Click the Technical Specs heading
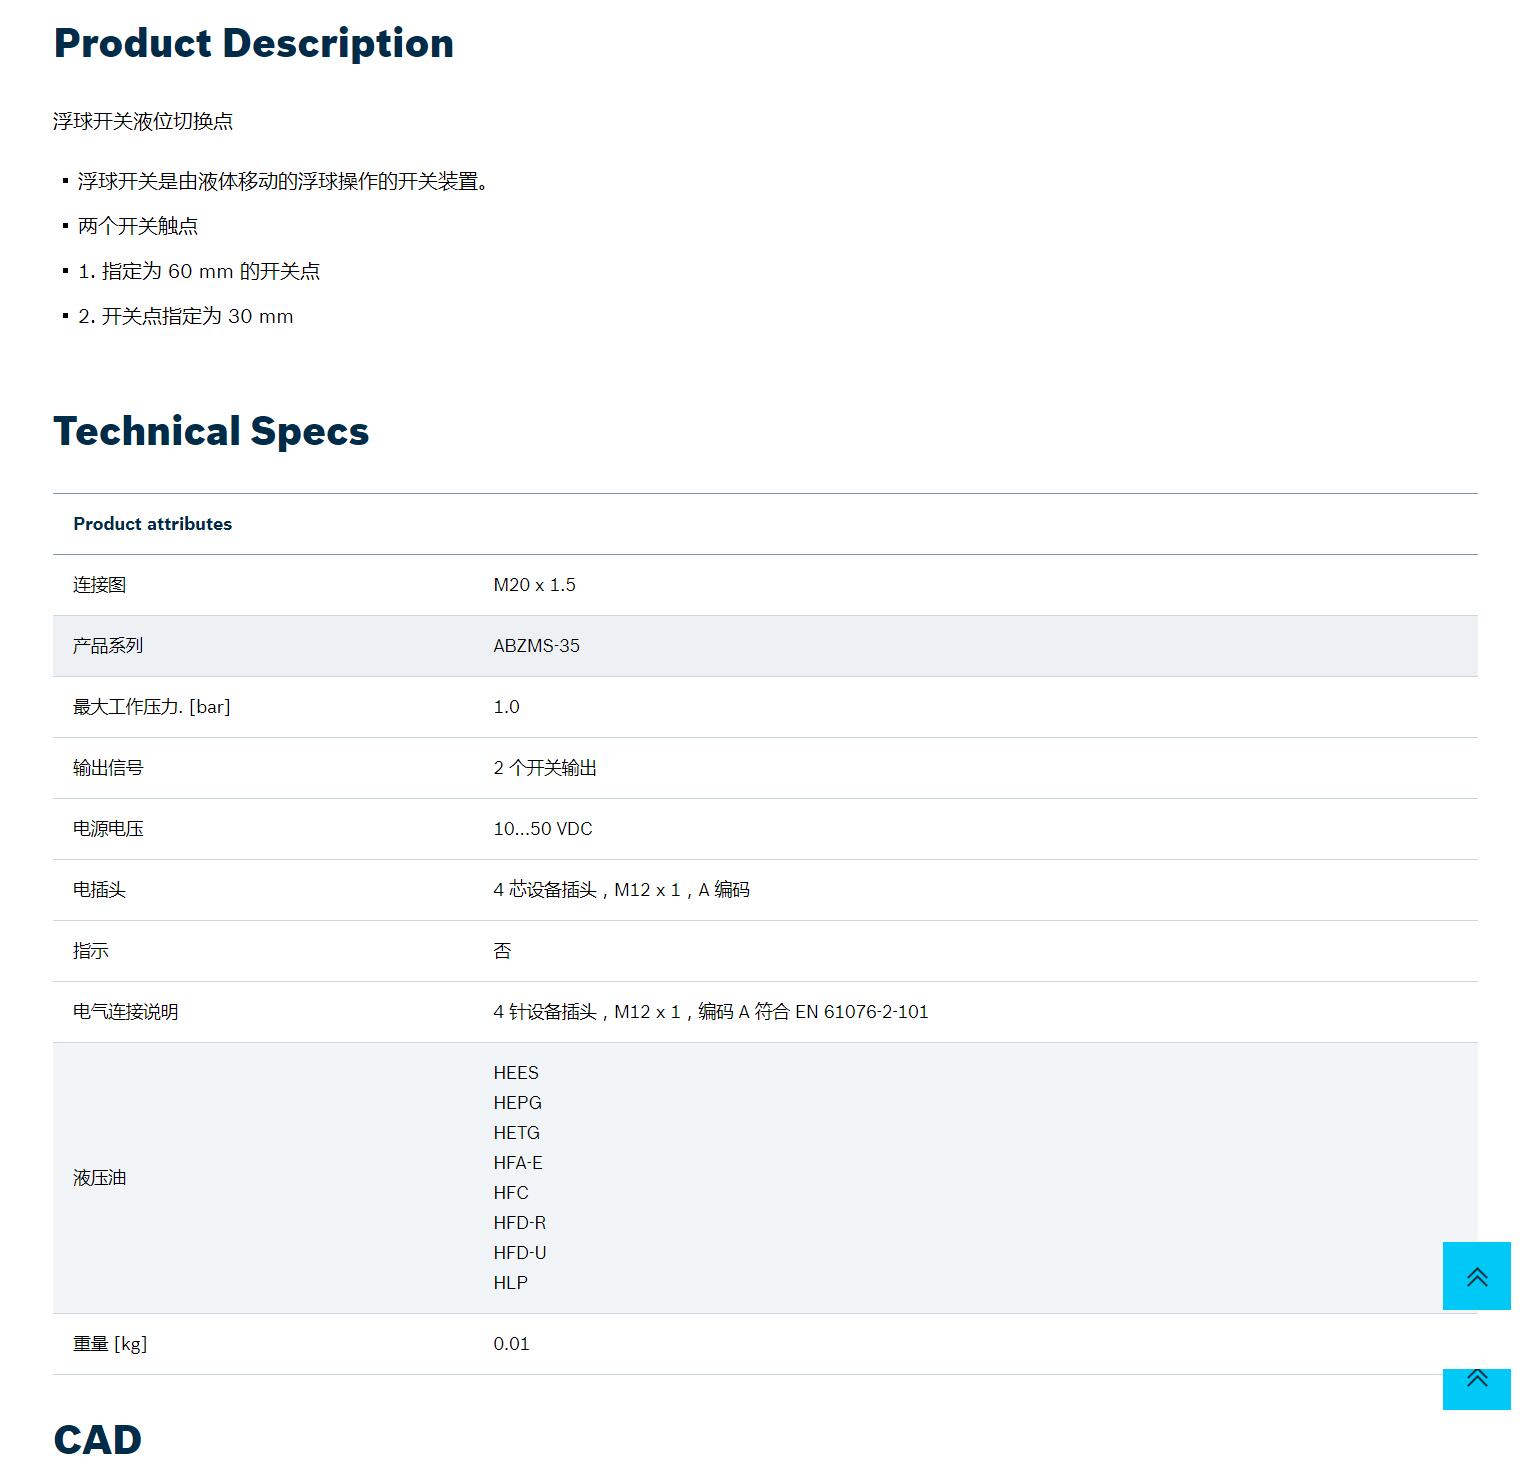The height and width of the screenshot is (1469, 1528). click(x=211, y=431)
